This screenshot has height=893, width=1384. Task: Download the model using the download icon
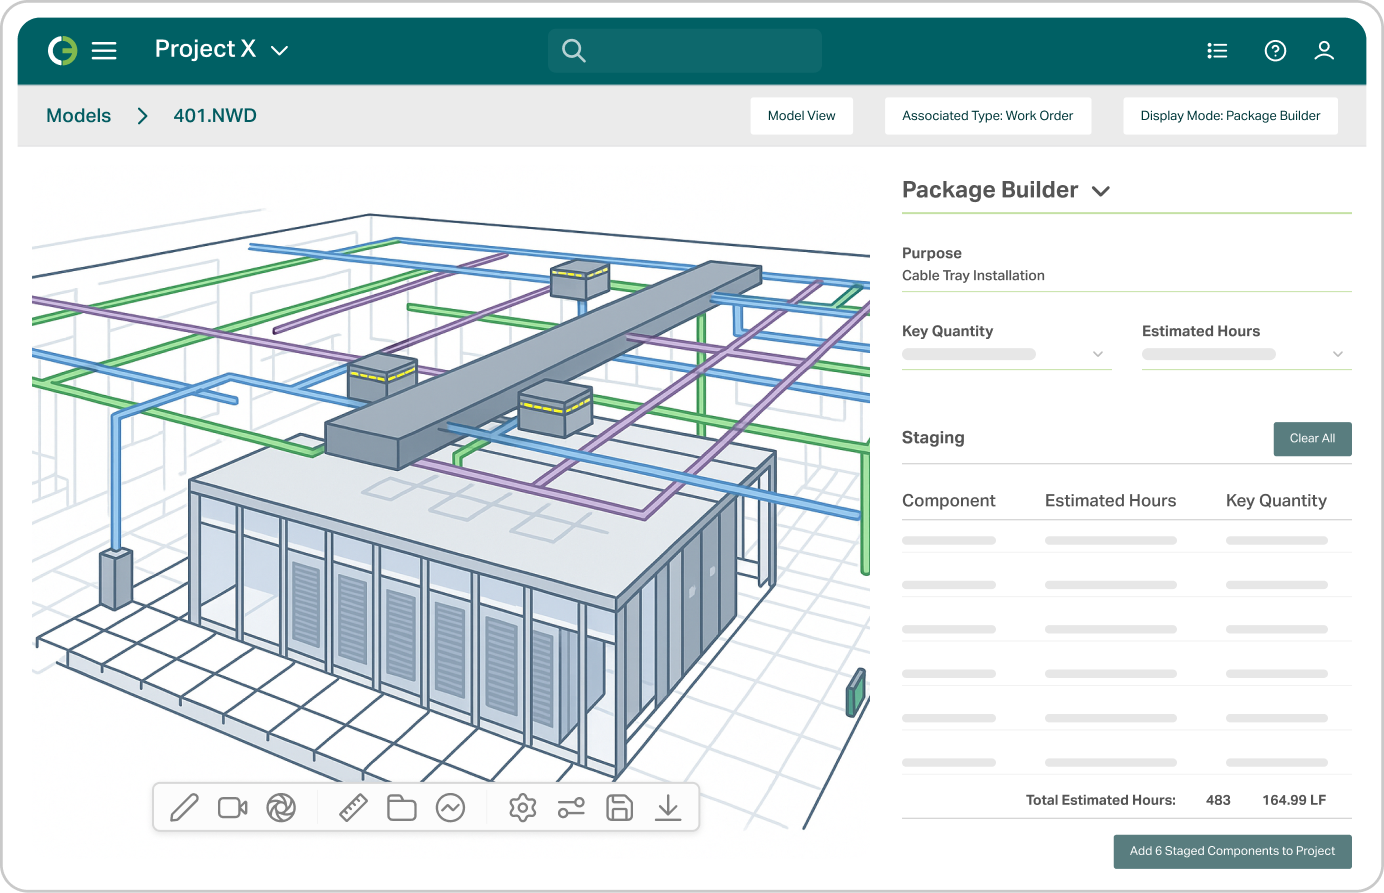point(668,807)
